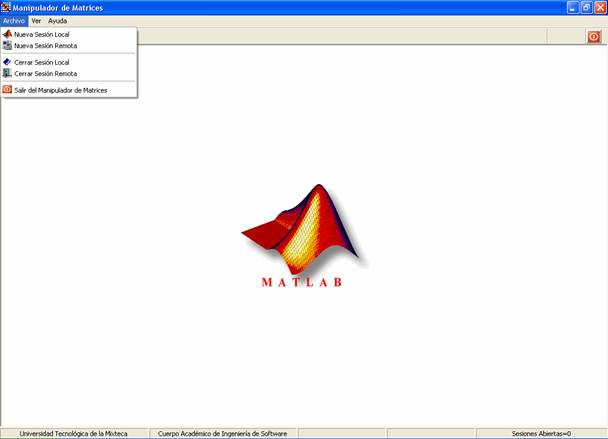This screenshot has height=439, width=608.
Task: Open the Archivo menu
Action: [14, 21]
